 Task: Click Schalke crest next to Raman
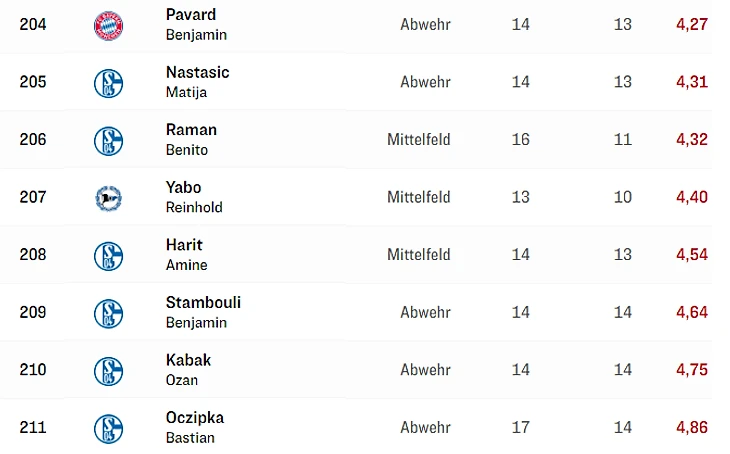coord(108,140)
